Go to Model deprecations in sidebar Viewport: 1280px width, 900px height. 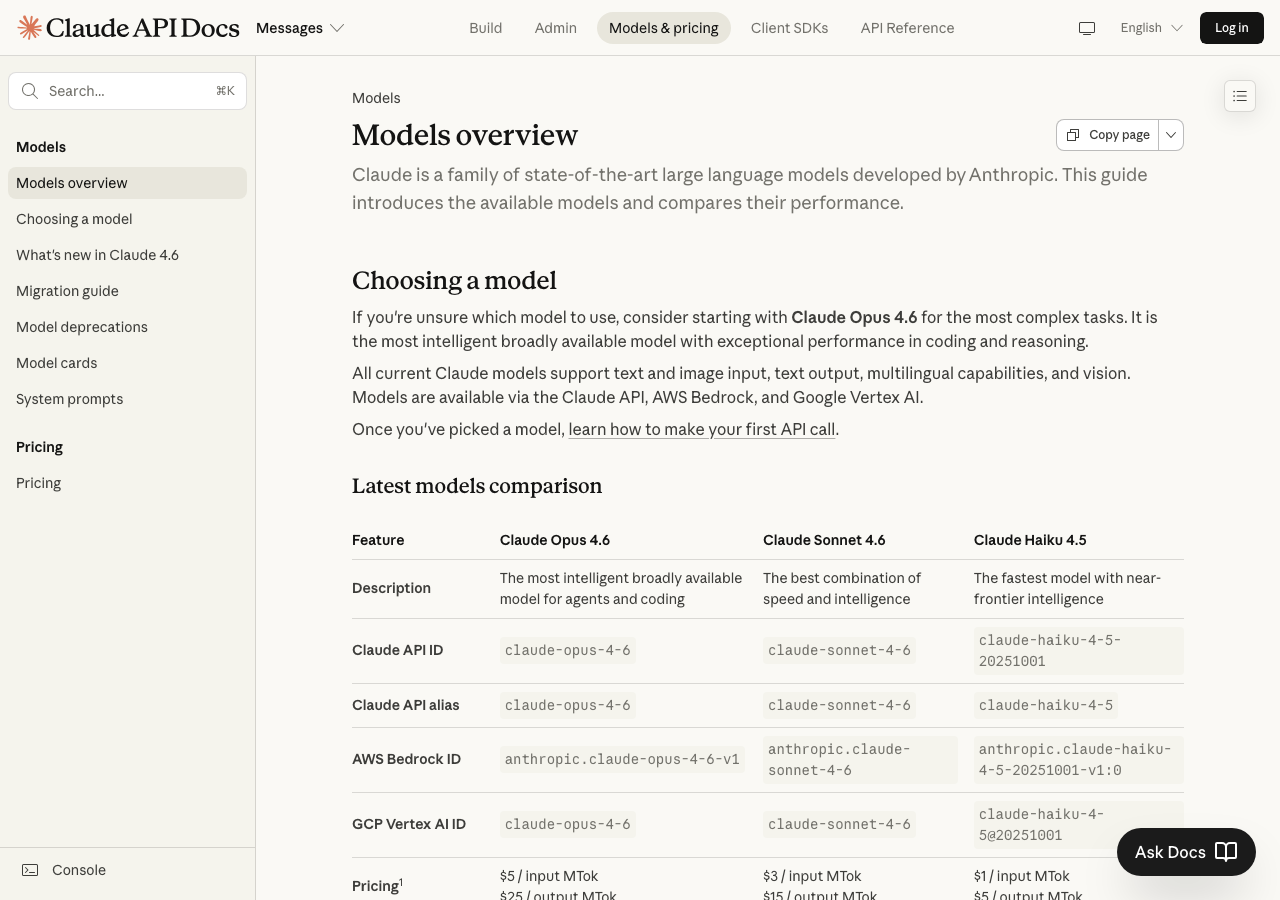[x=82, y=327]
